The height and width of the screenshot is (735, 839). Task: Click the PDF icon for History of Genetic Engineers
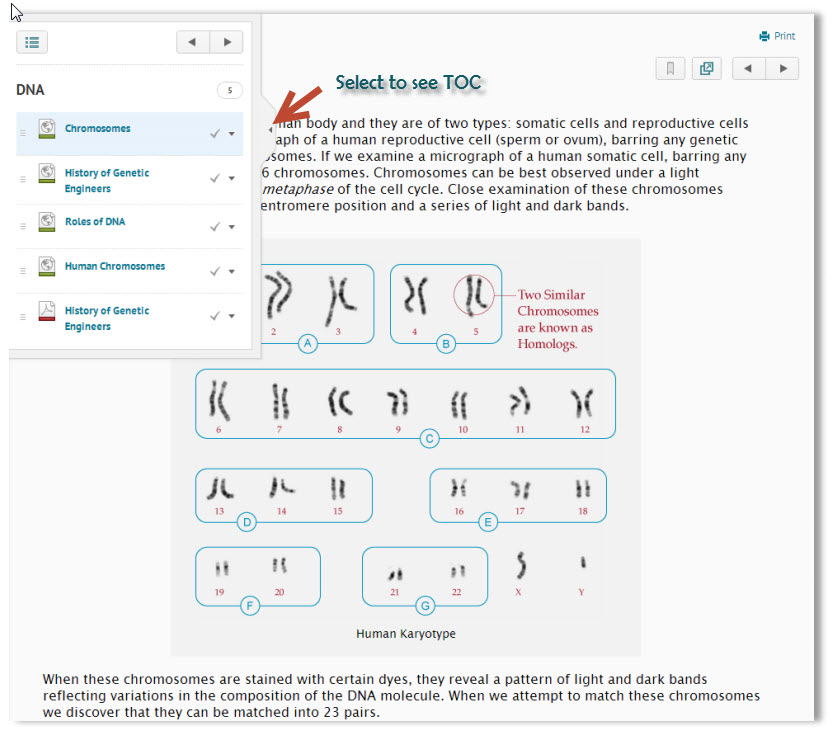[46, 312]
